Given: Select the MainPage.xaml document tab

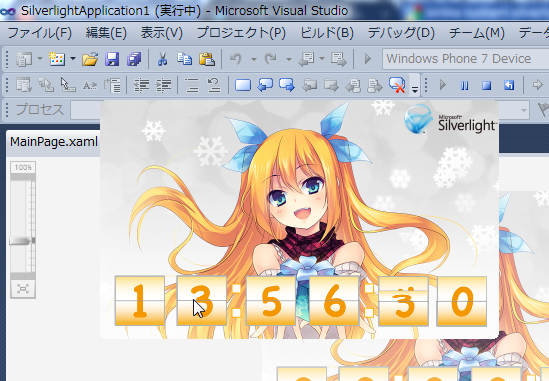Looking at the screenshot, I should 54,142.
